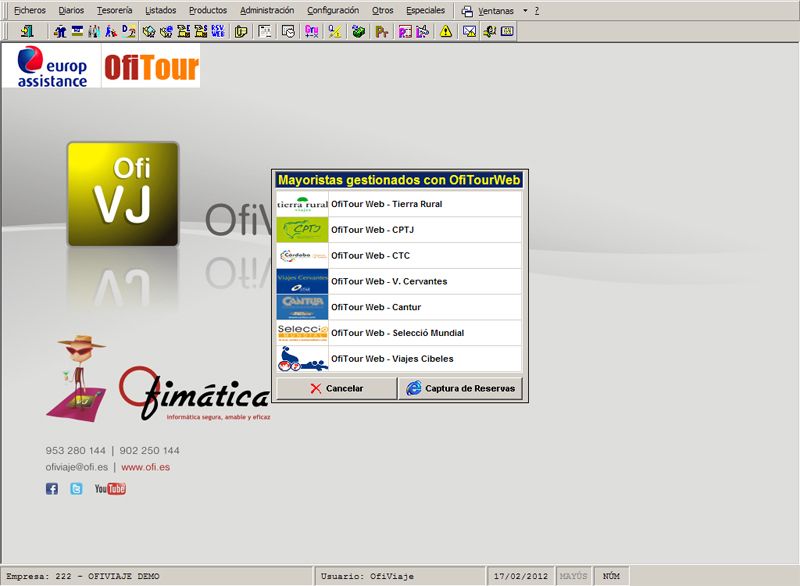Click the green money toolbar icon
Image resolution: width=800 pixels, height=586 pixels.
359,32
